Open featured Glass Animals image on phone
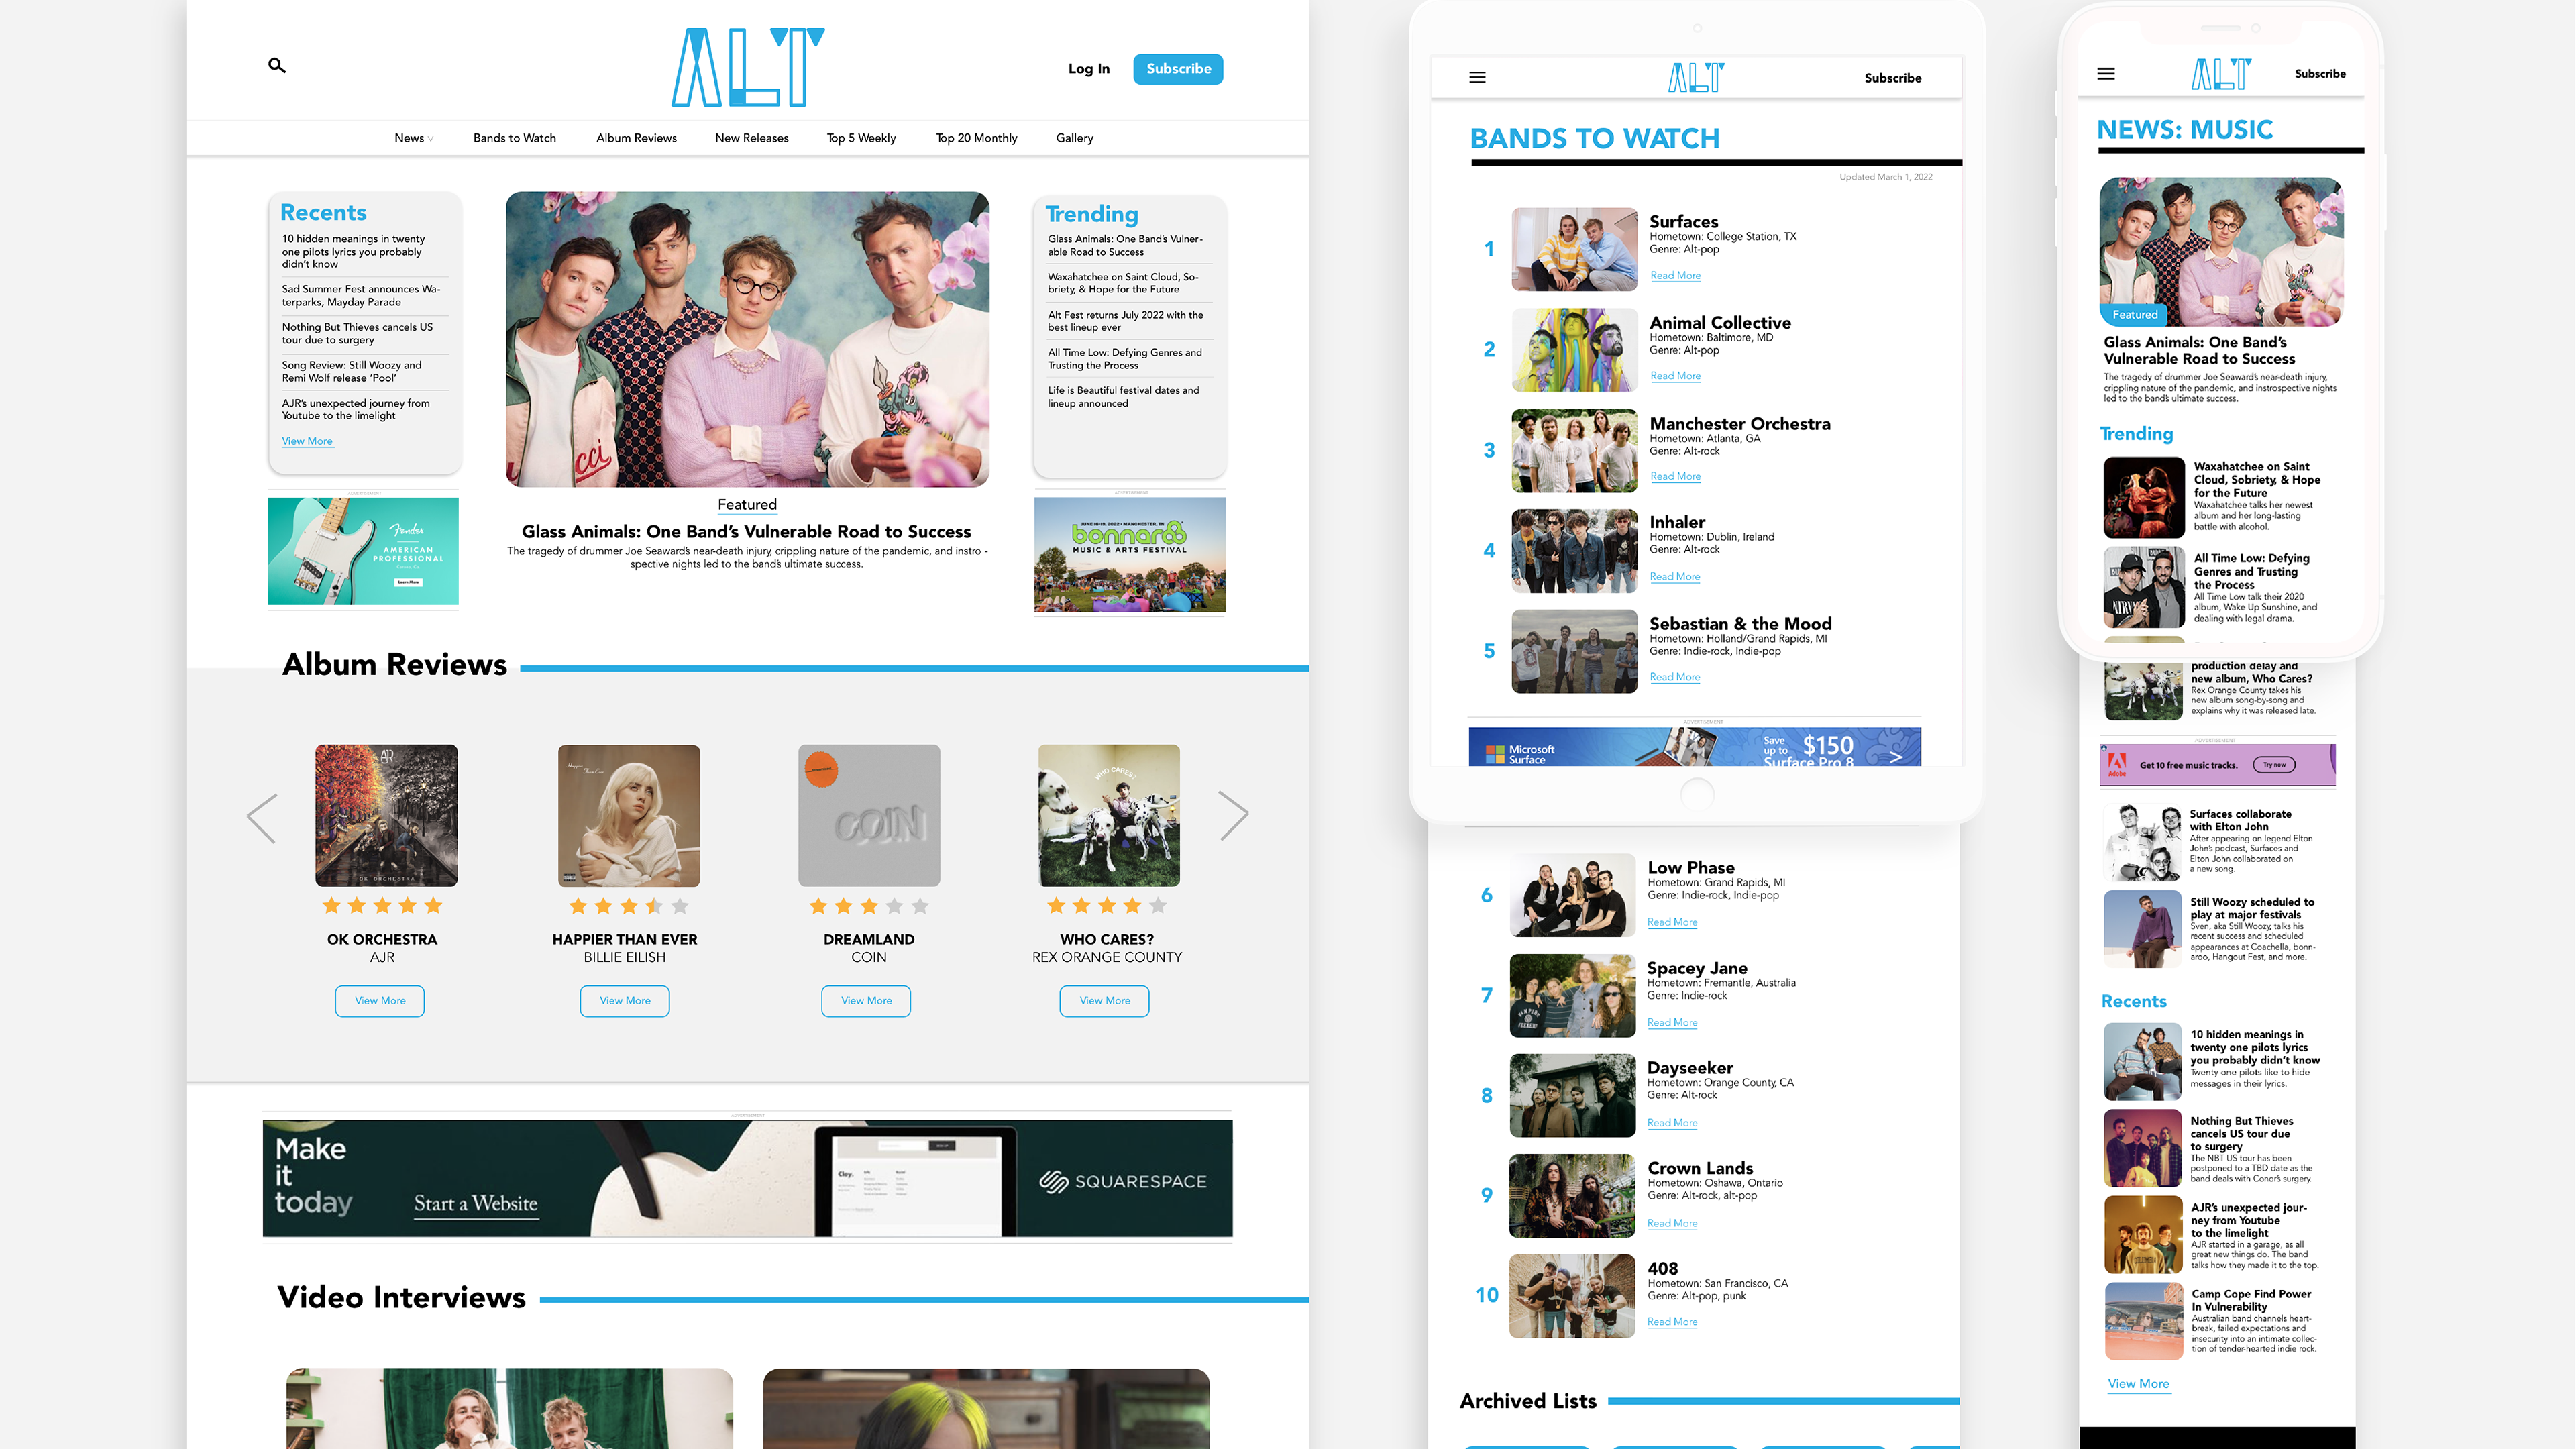This screenshot has width=2576, height=1449. pyautogui.click(x=2221, y=252)
